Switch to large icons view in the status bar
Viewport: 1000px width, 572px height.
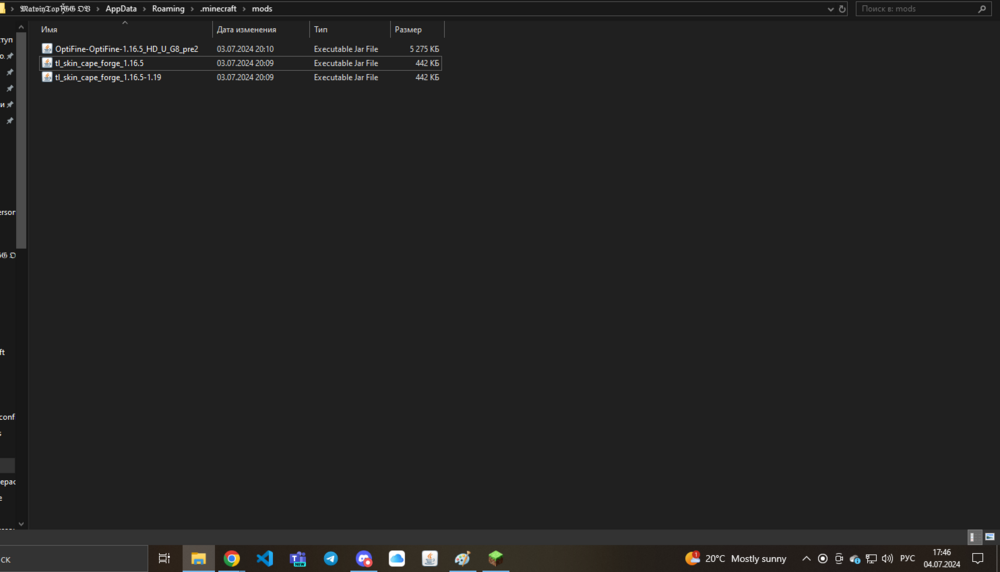pyautogui.click(x=989, y=537)
